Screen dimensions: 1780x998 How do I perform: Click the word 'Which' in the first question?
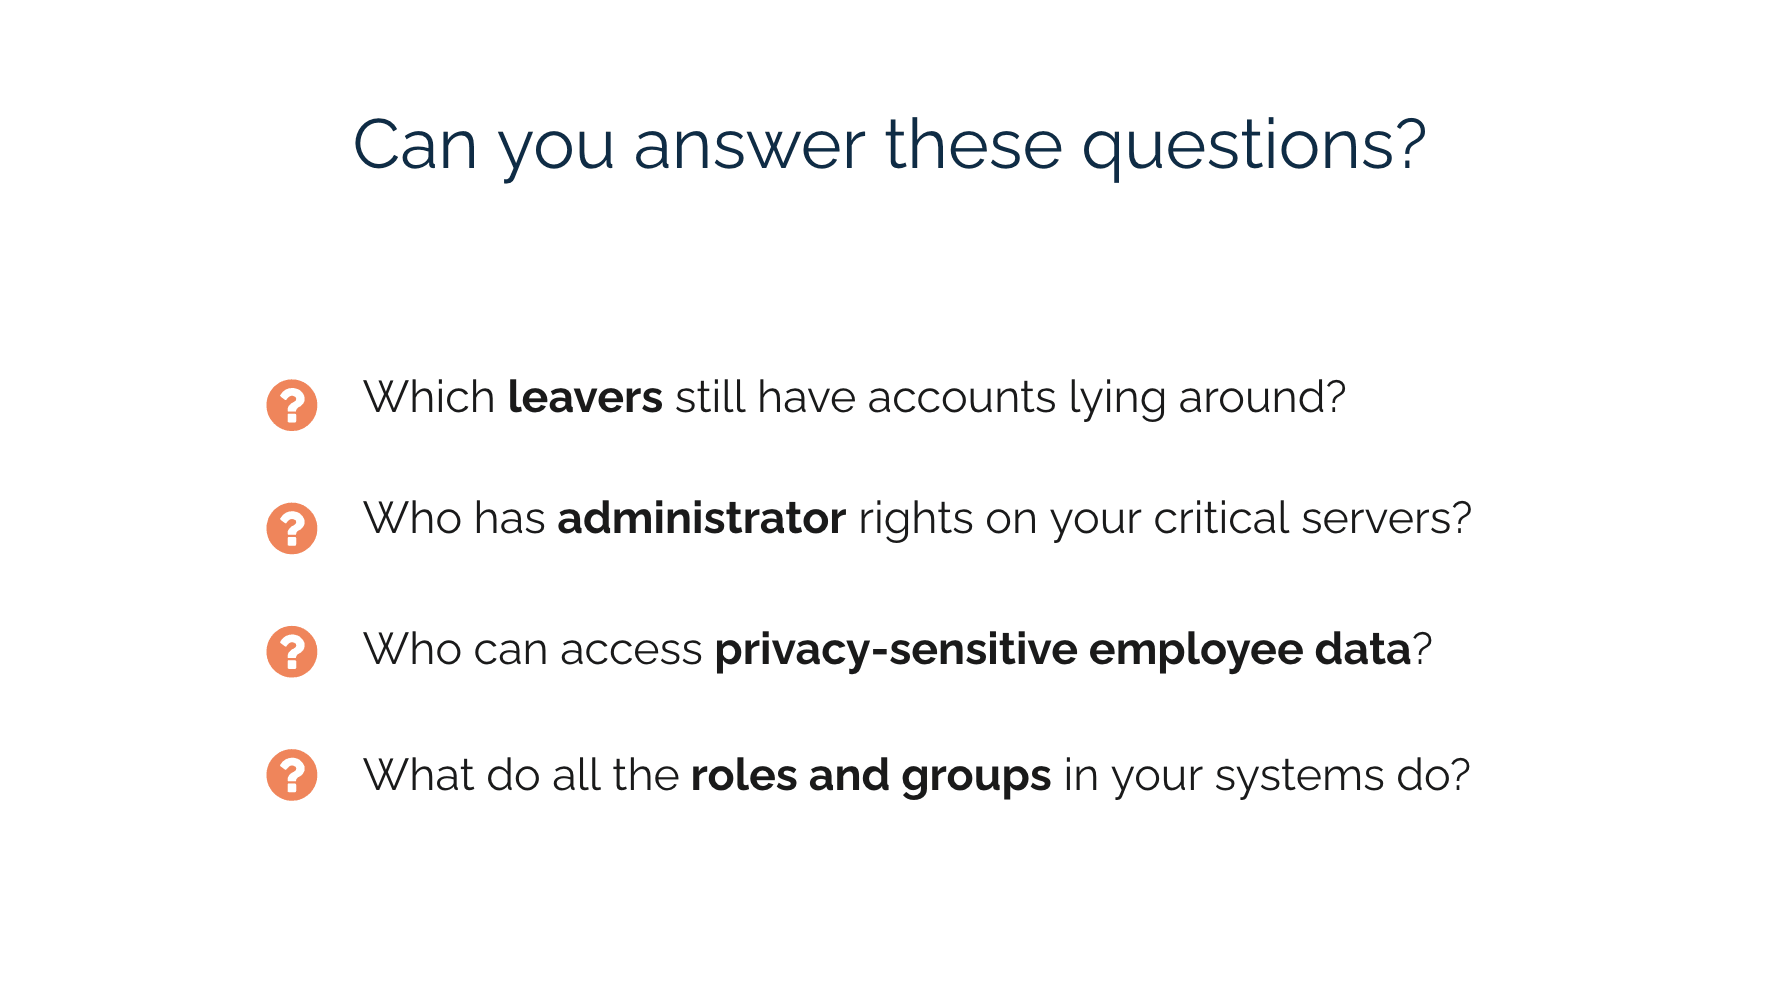(429, 397)
